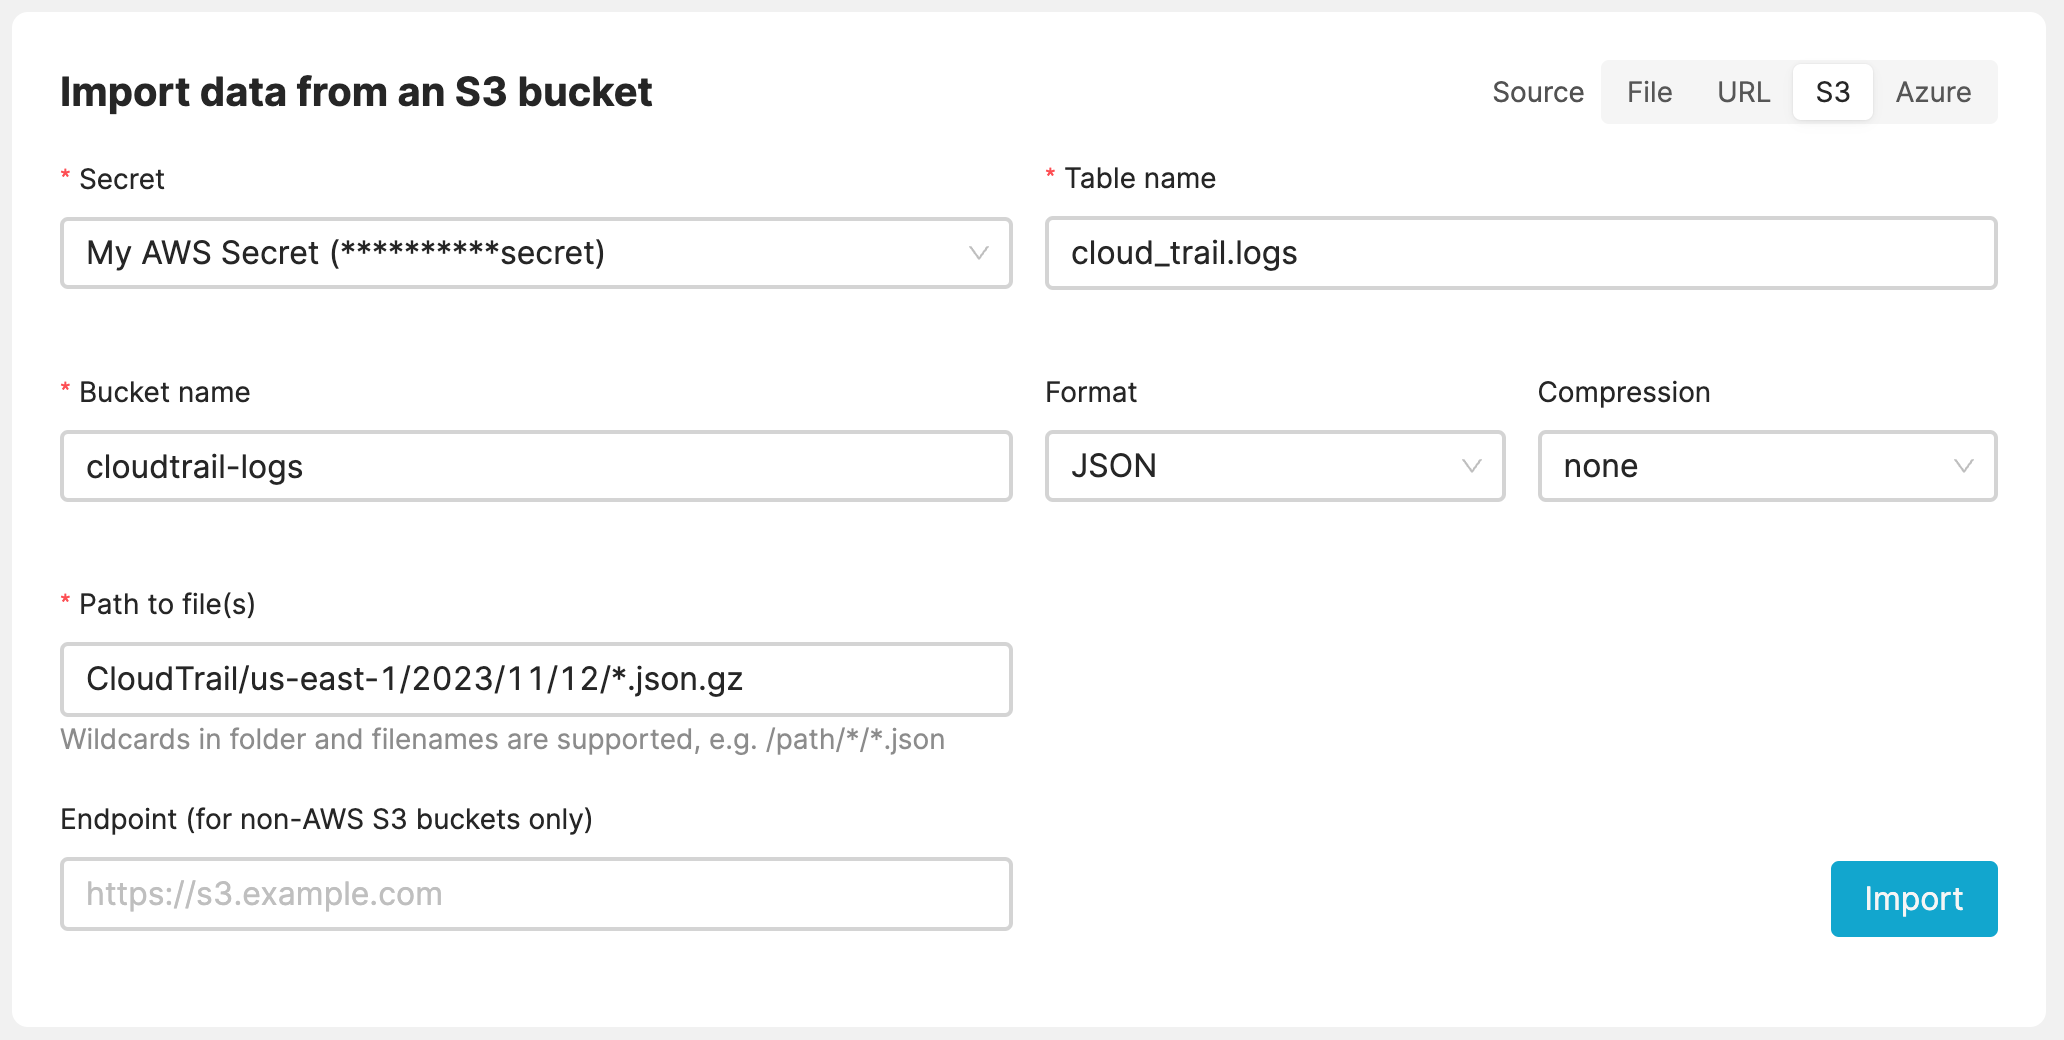Open the Azure import tab

[x=1933, y=92]
